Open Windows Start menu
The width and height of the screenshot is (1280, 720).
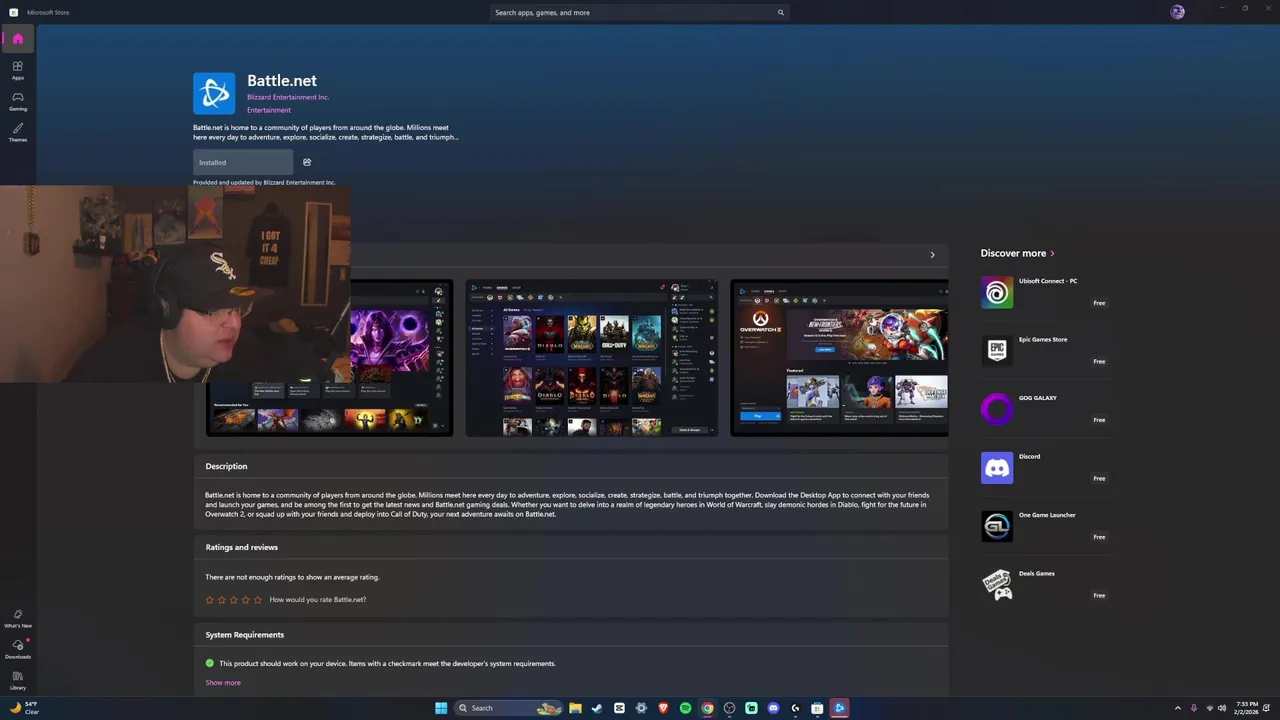point(441,708)
